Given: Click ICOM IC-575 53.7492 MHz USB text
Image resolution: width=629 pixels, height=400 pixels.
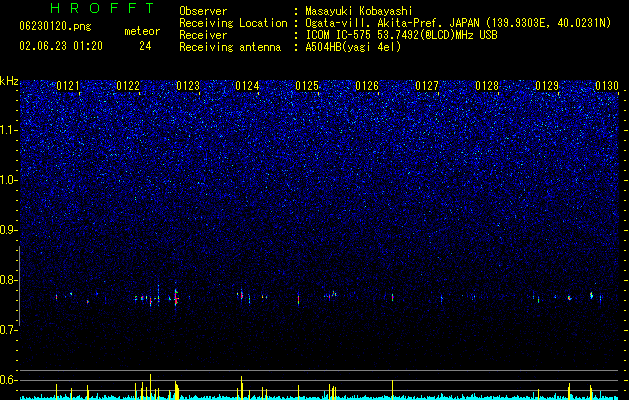Looking at the screenshot, I should (x=401, y=35).
